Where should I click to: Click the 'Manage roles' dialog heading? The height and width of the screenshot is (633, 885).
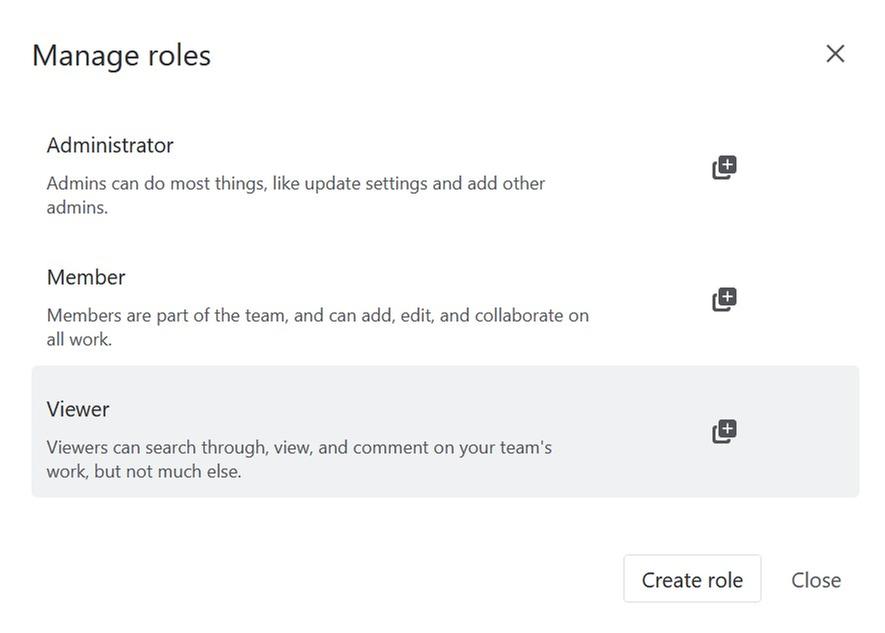click(x=121, y=55)
